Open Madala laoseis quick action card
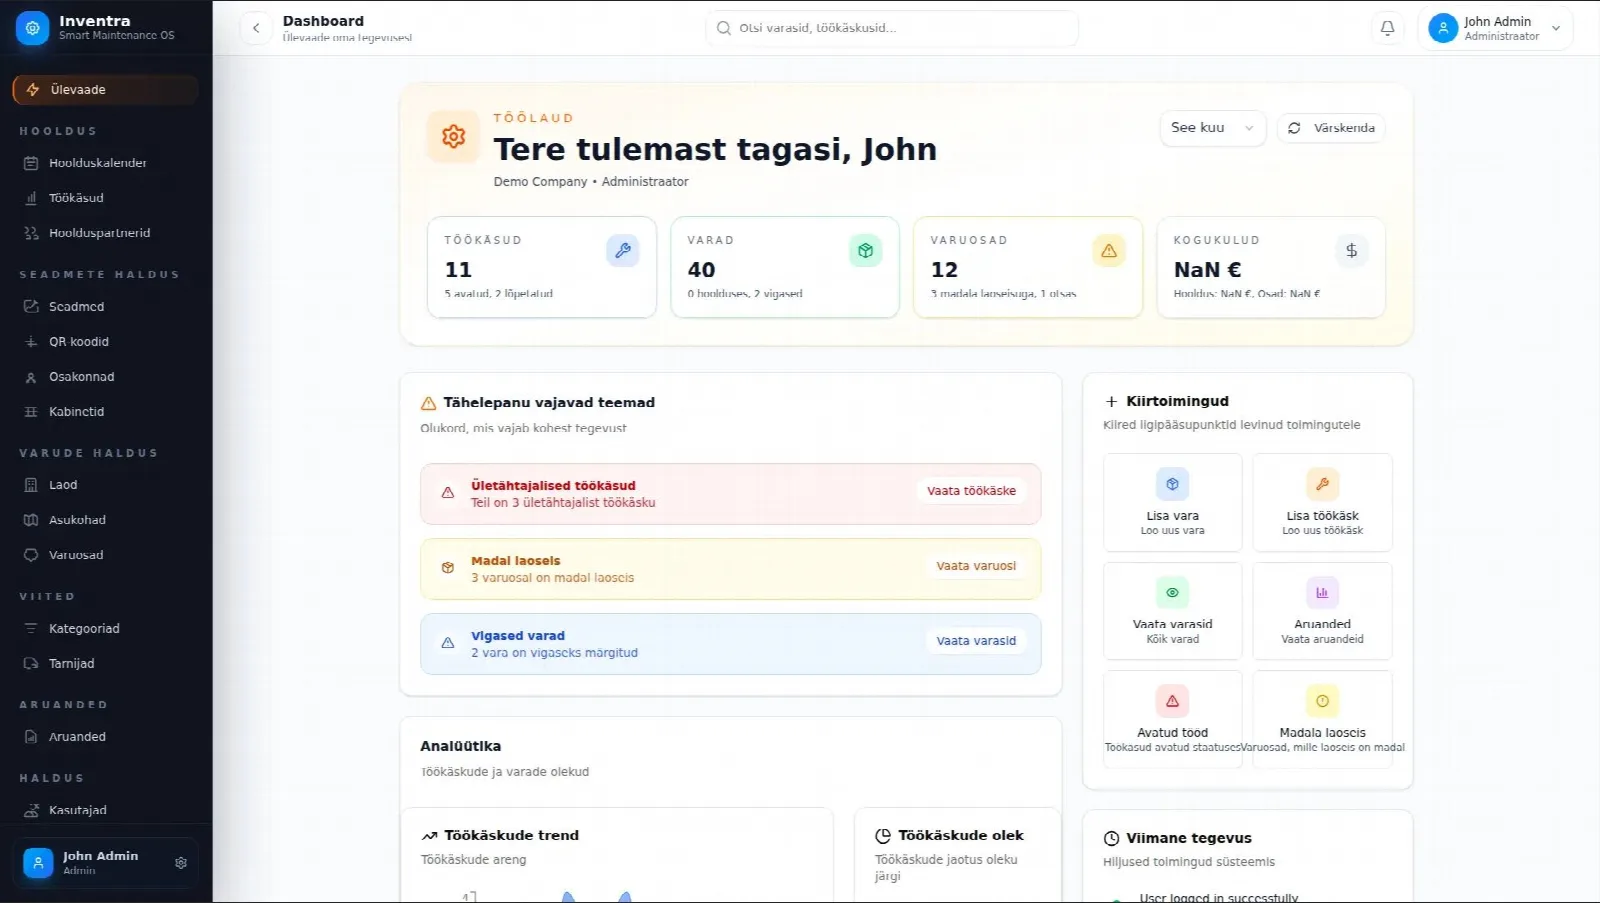The image size is (1600, 903). coord(1322,719)
